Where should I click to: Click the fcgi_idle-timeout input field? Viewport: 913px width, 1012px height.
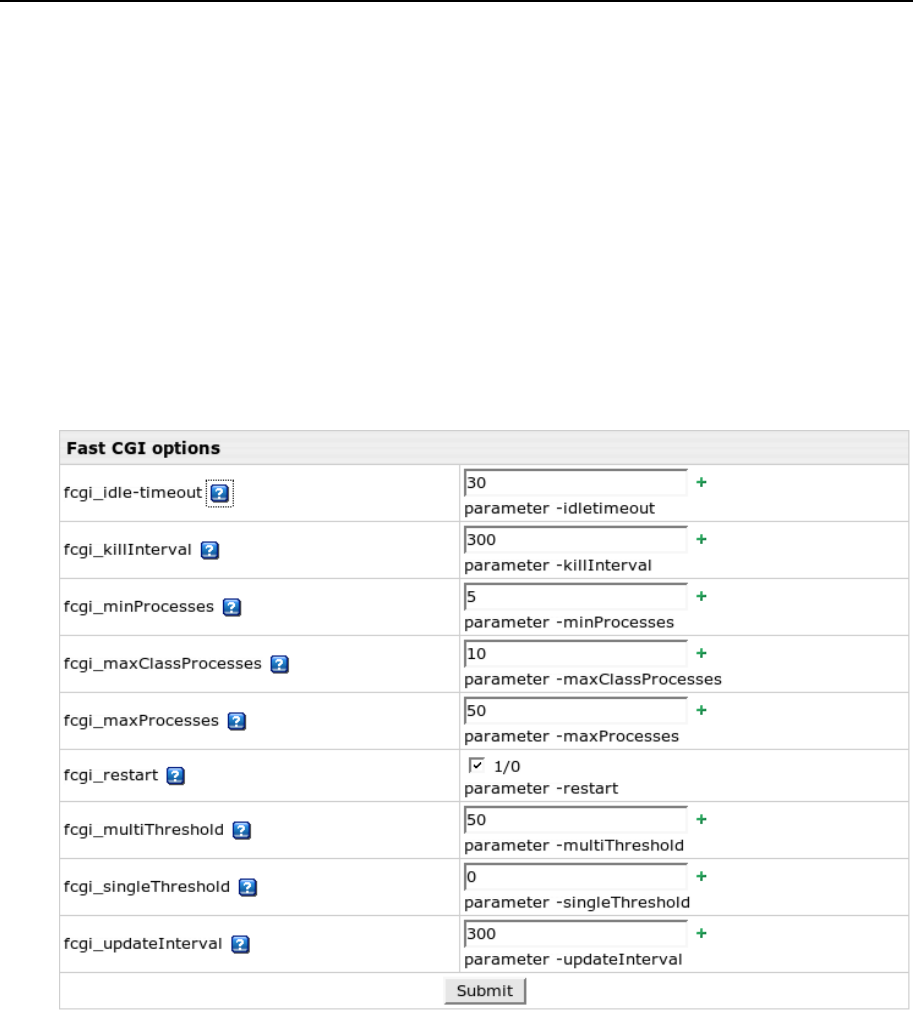click(x=575, y=482)
